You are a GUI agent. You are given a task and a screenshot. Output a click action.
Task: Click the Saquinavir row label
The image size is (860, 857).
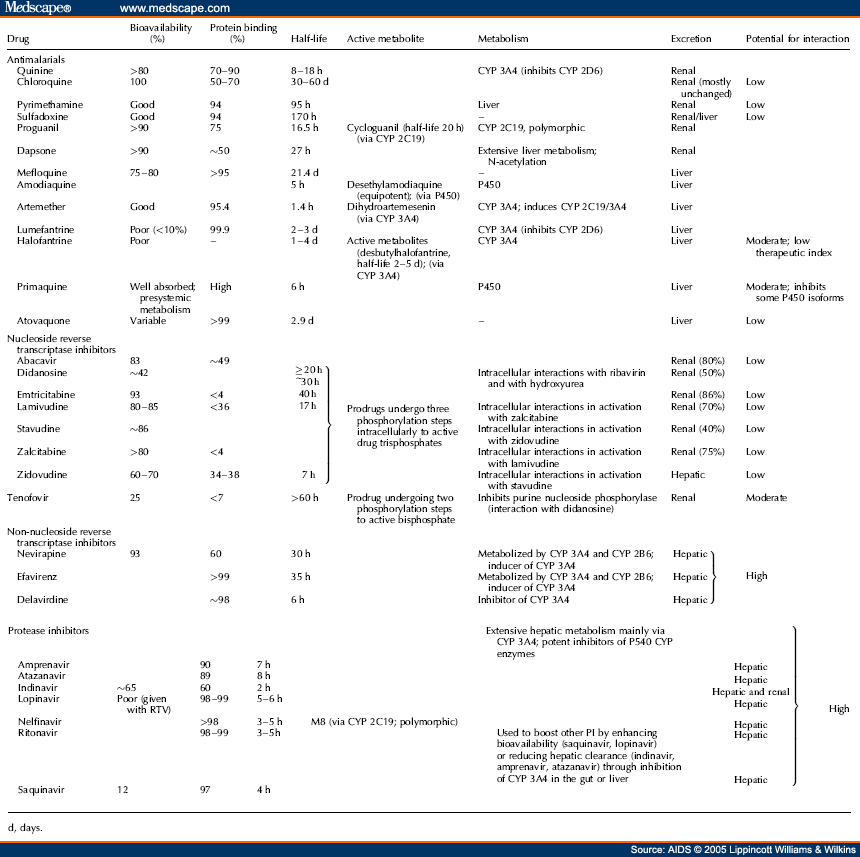(x=41, y=790)
